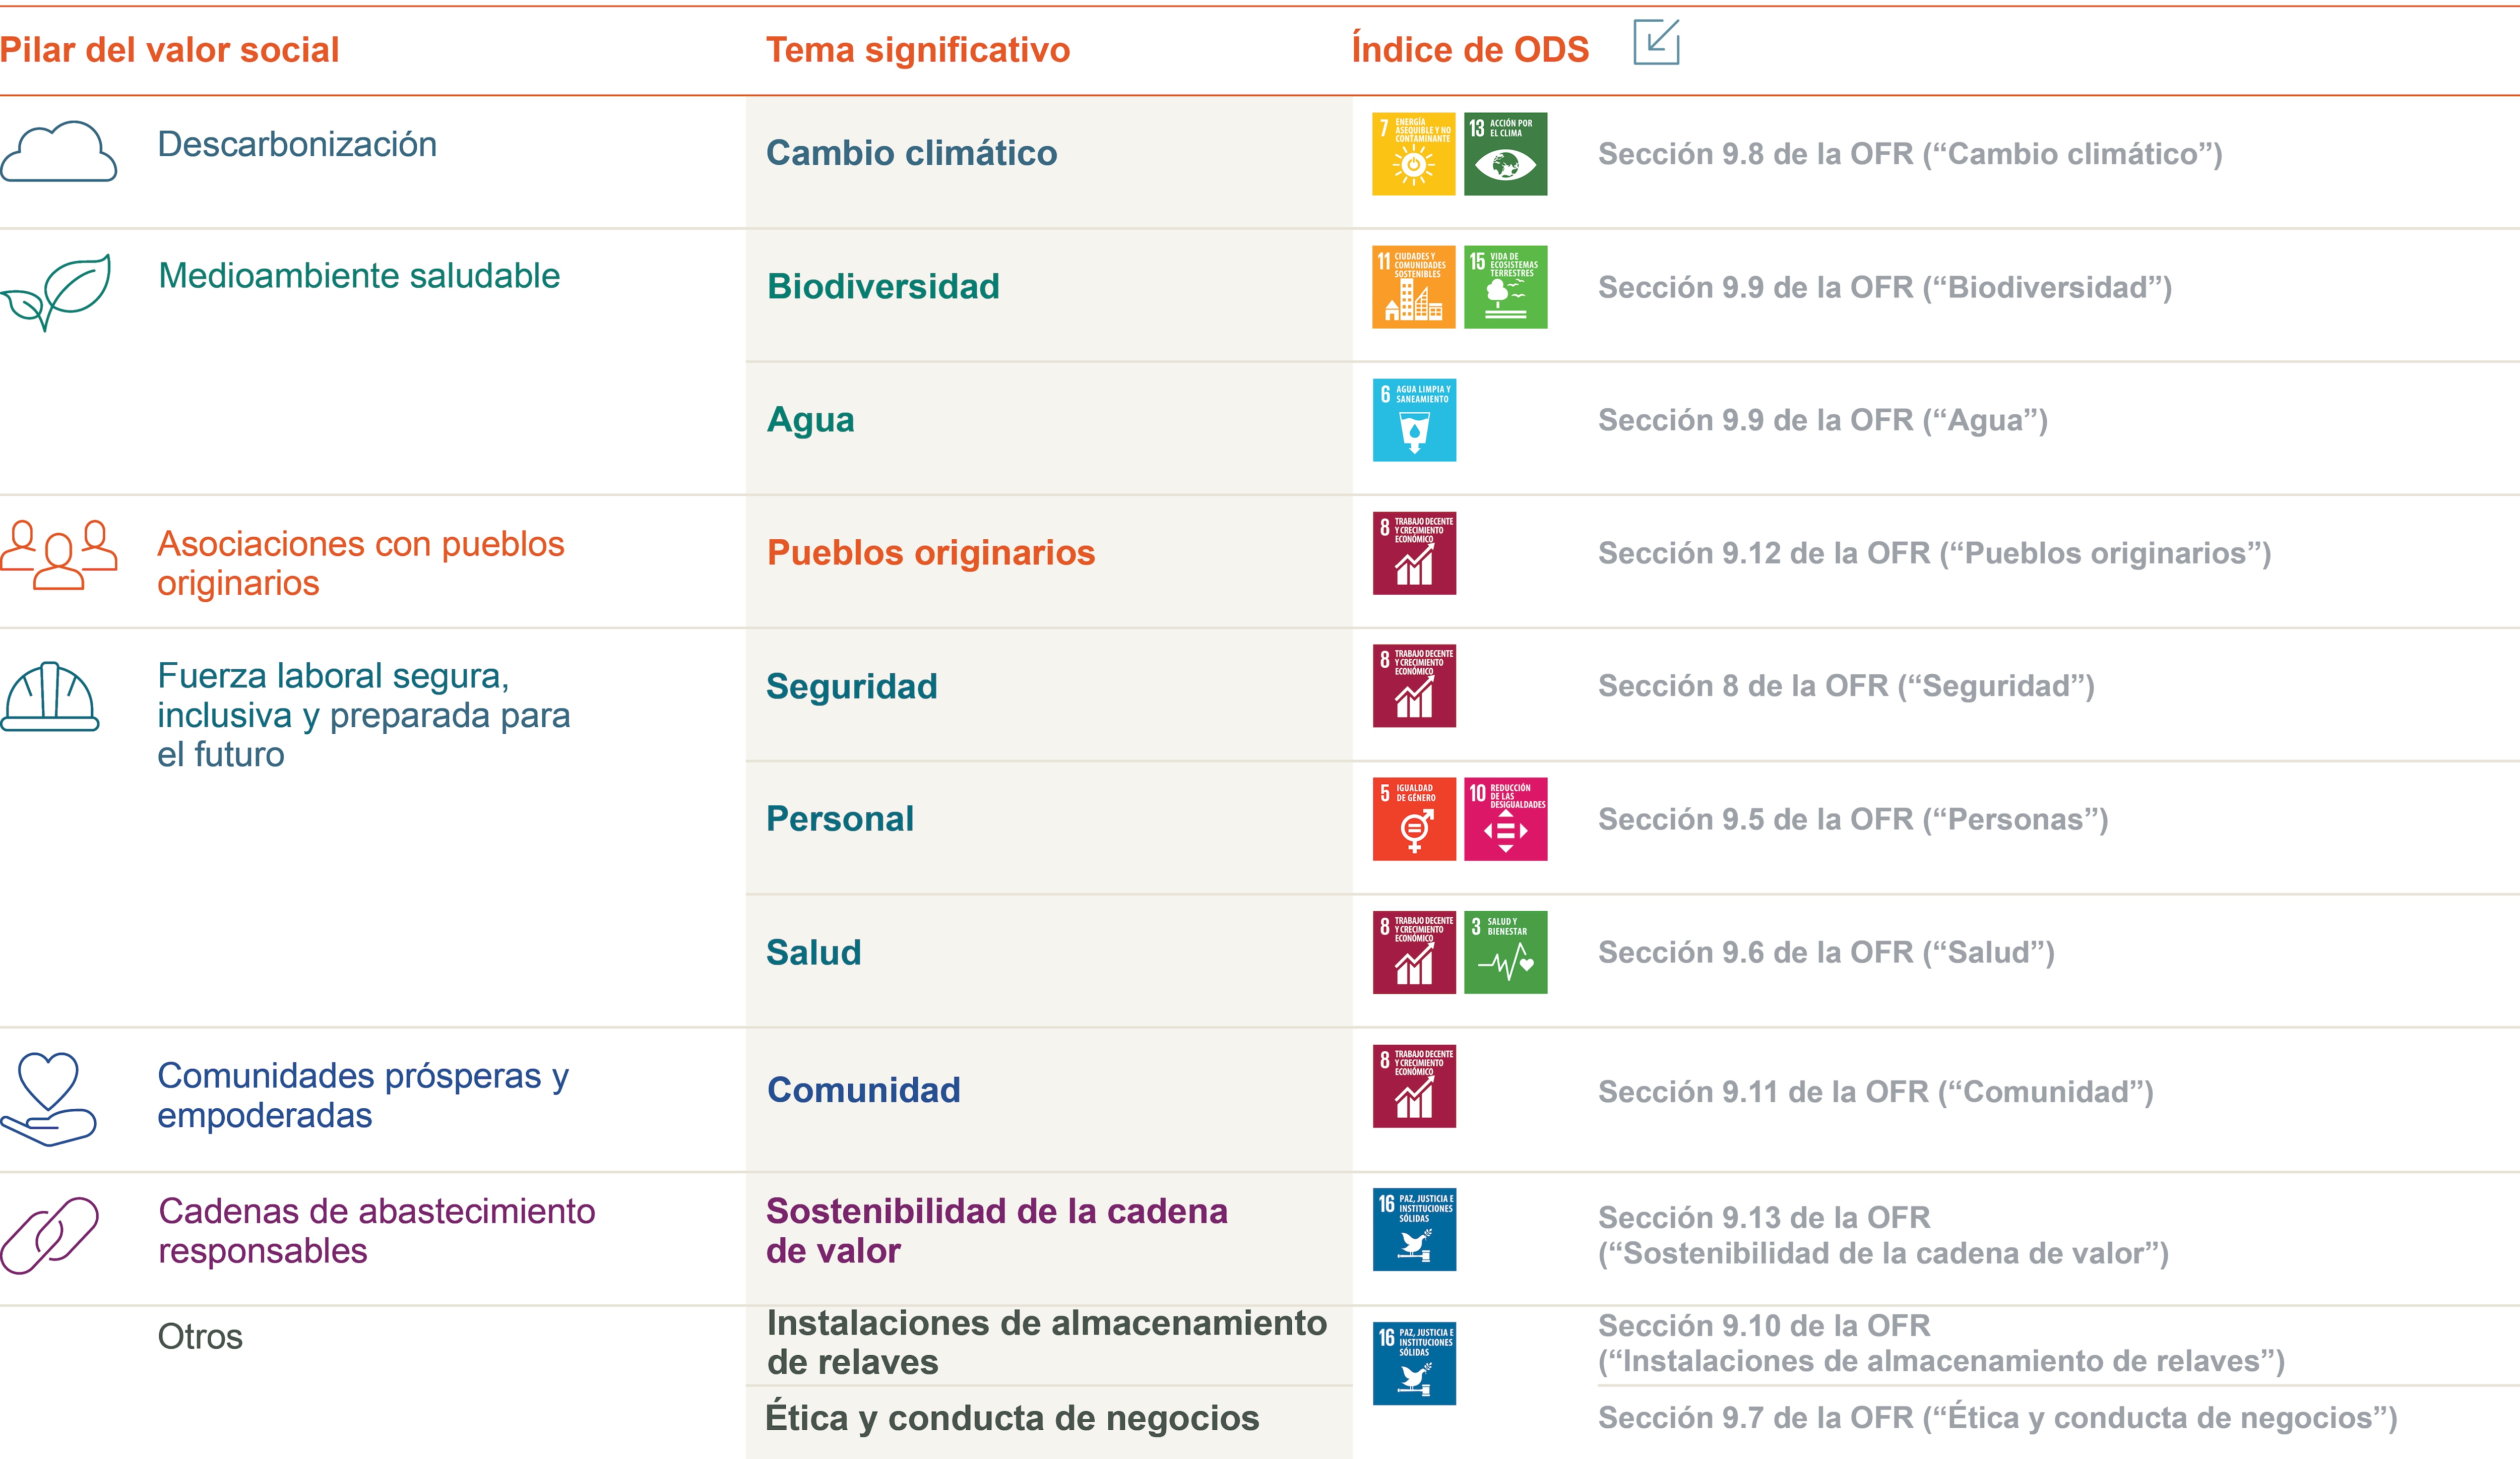Click the SDG 15 terrestrial ecosystems icon

click(x=1505, y=287)
